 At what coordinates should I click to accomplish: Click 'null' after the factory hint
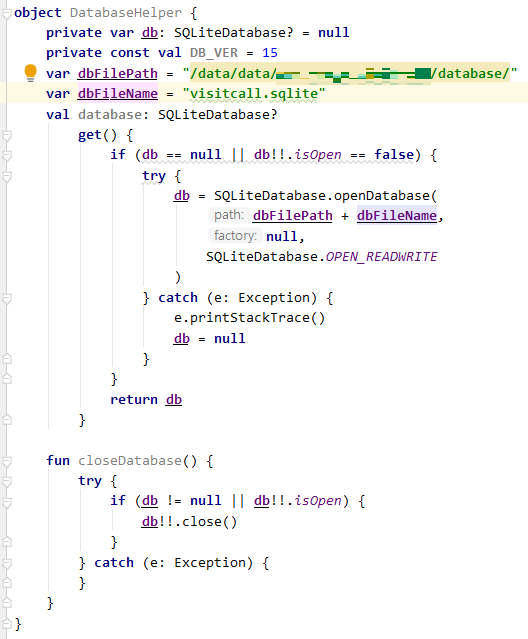pyautogui.click(x=282, y=236)
